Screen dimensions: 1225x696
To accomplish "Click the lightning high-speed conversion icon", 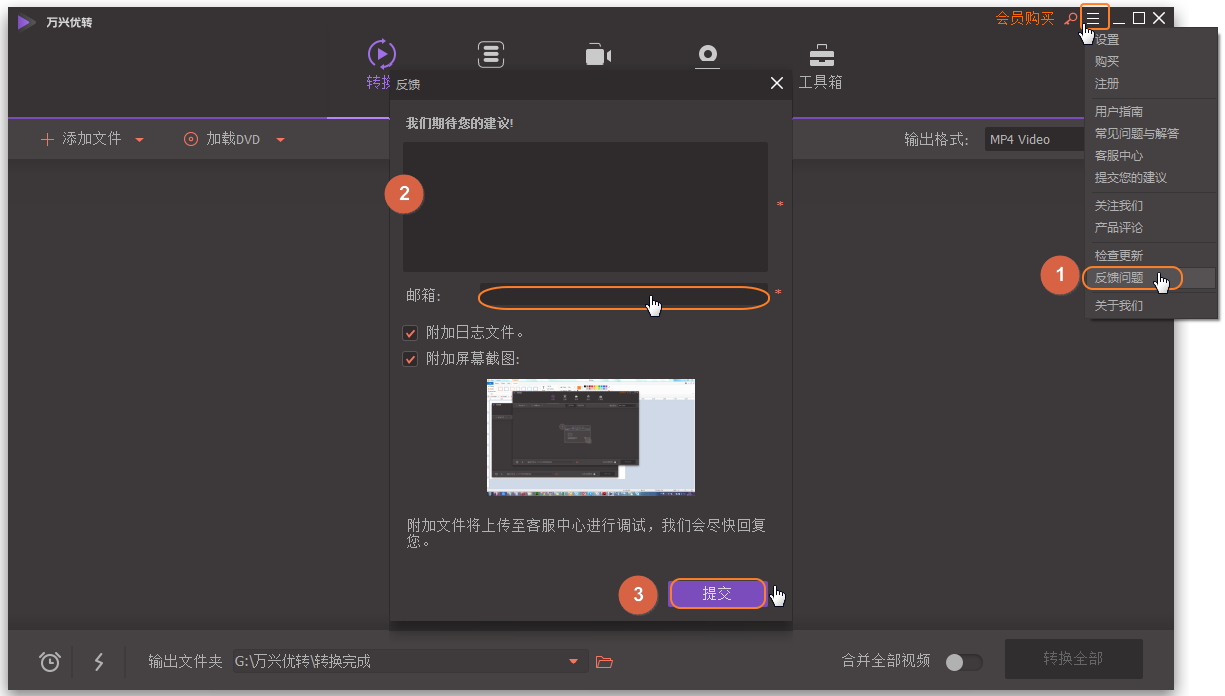I will pos(98,662).
